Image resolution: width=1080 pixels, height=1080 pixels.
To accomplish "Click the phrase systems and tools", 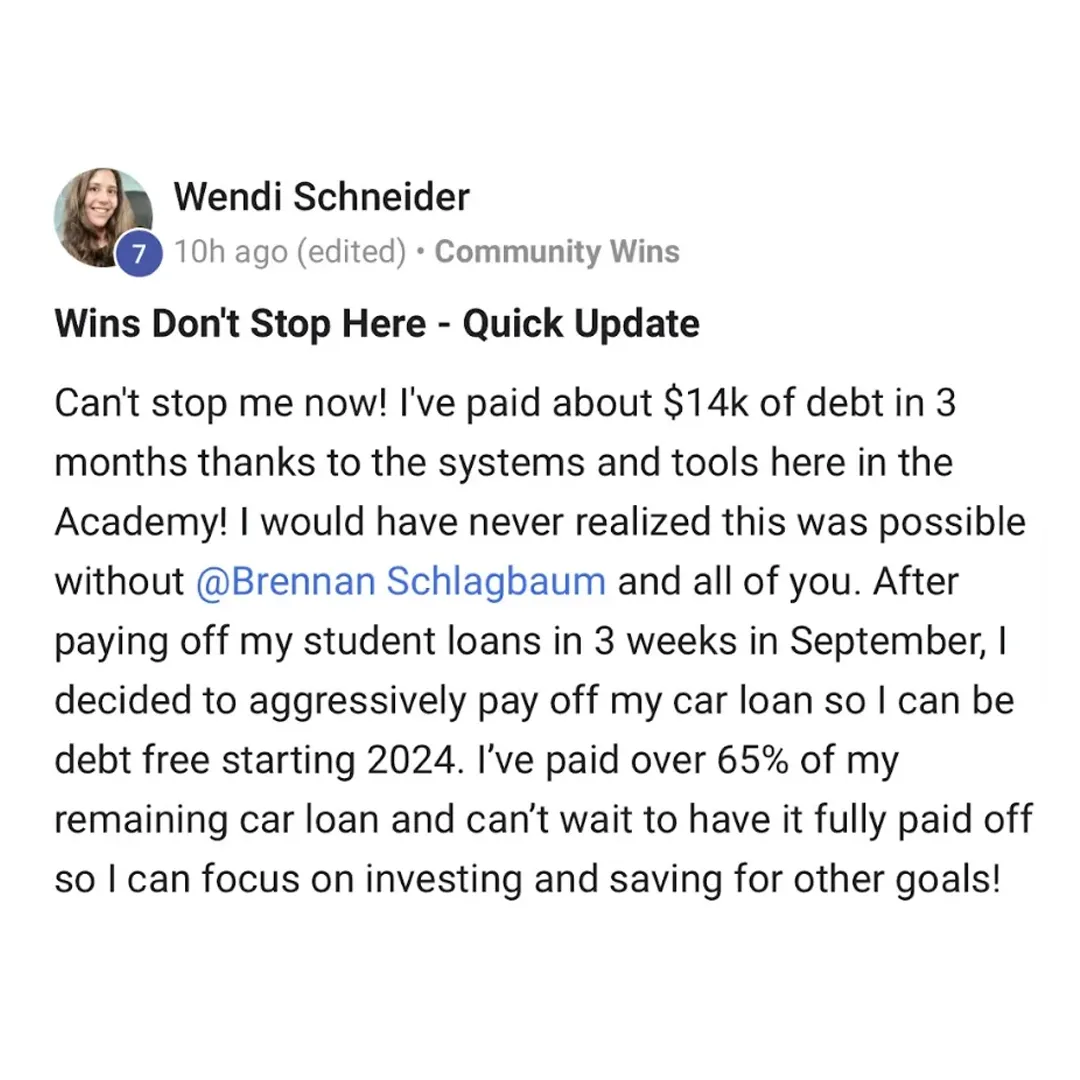I will click(591, 462).
